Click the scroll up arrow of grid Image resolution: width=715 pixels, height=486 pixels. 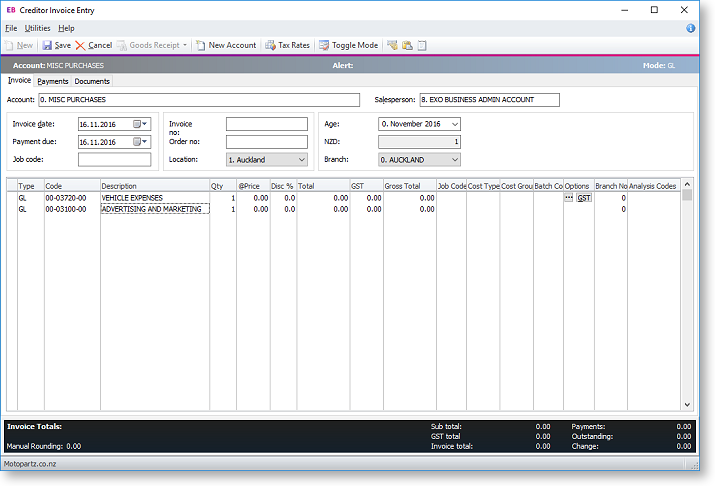[x=687, y=184]
